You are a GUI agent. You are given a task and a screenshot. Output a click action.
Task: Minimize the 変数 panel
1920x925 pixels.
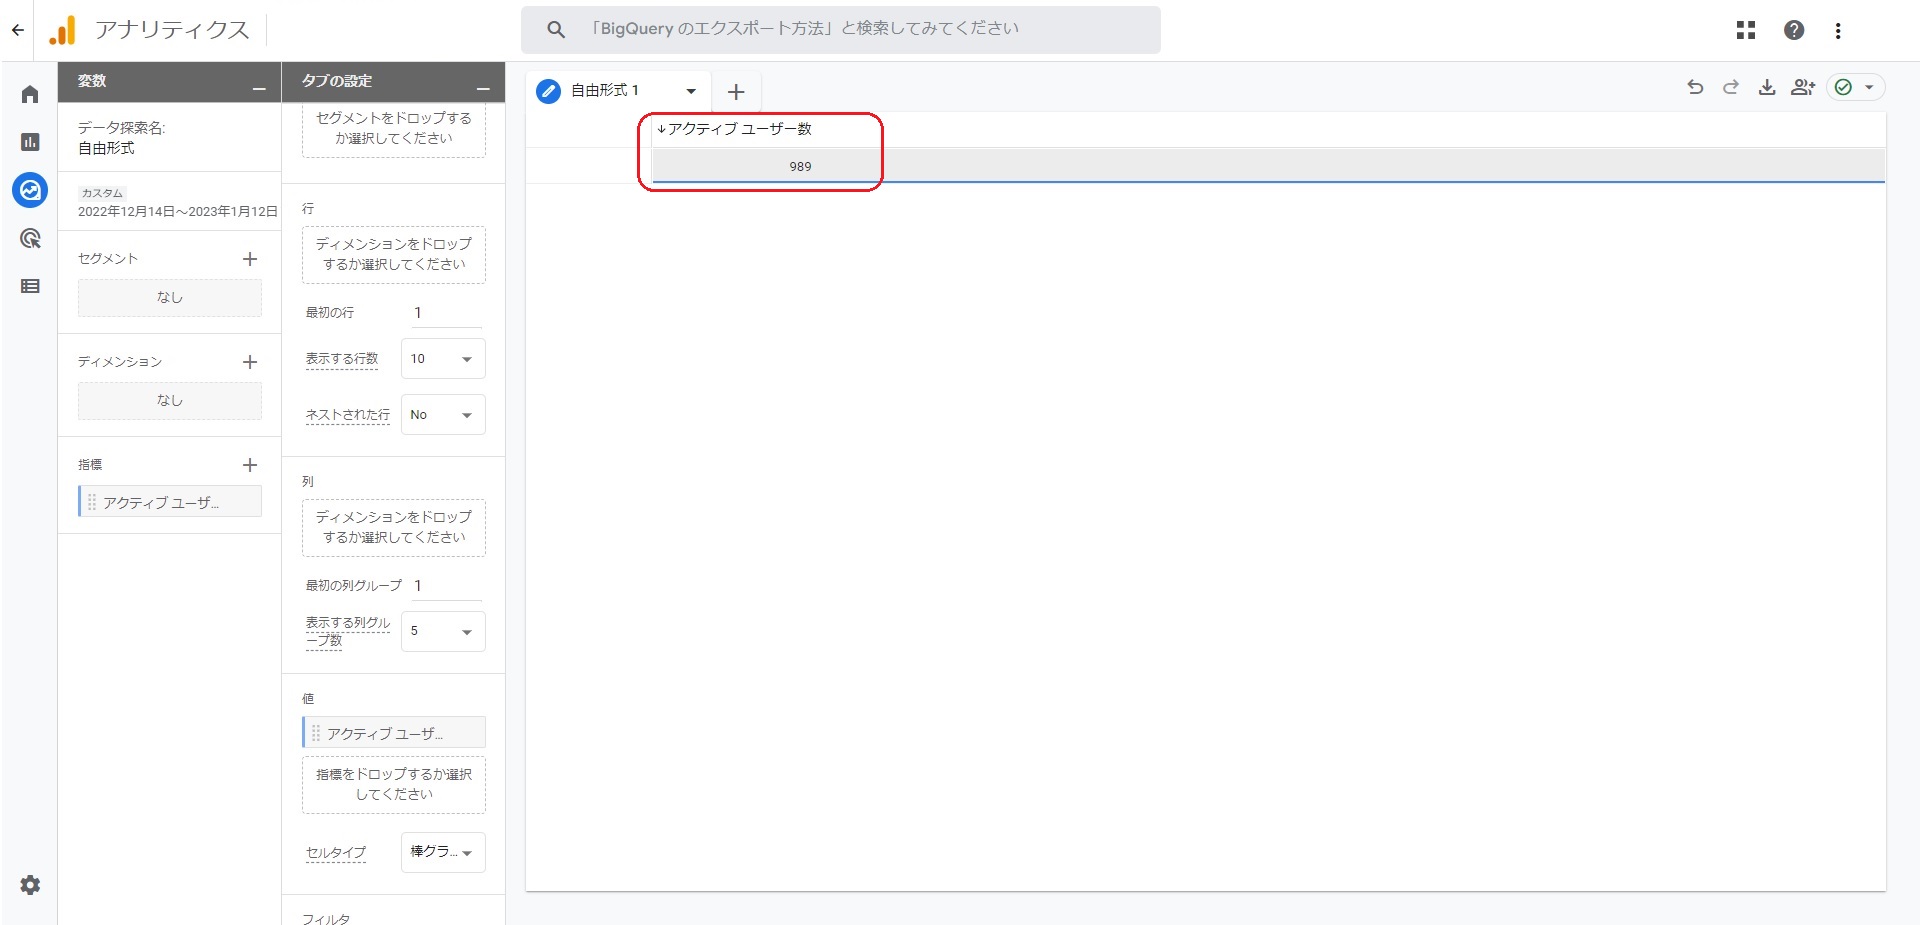tap(259, 89)
